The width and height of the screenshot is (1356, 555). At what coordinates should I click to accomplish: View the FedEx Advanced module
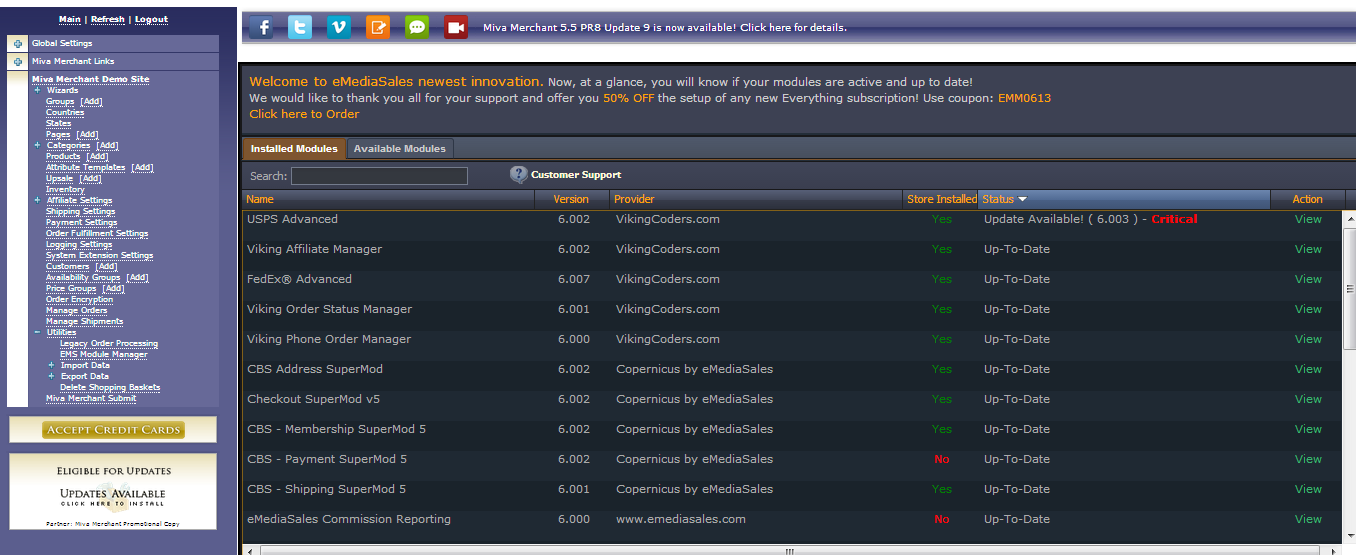pyautogui.click(x=1308, y=279)
